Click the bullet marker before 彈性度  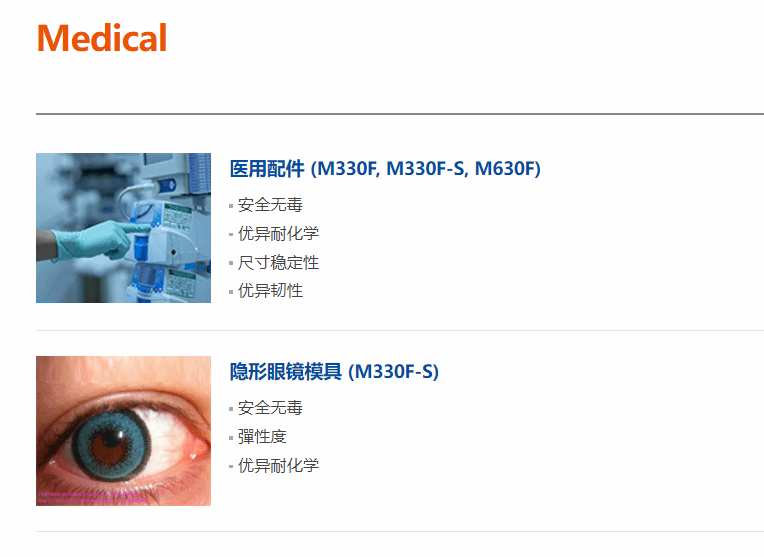pyautogui.click(x=231, y=438)
